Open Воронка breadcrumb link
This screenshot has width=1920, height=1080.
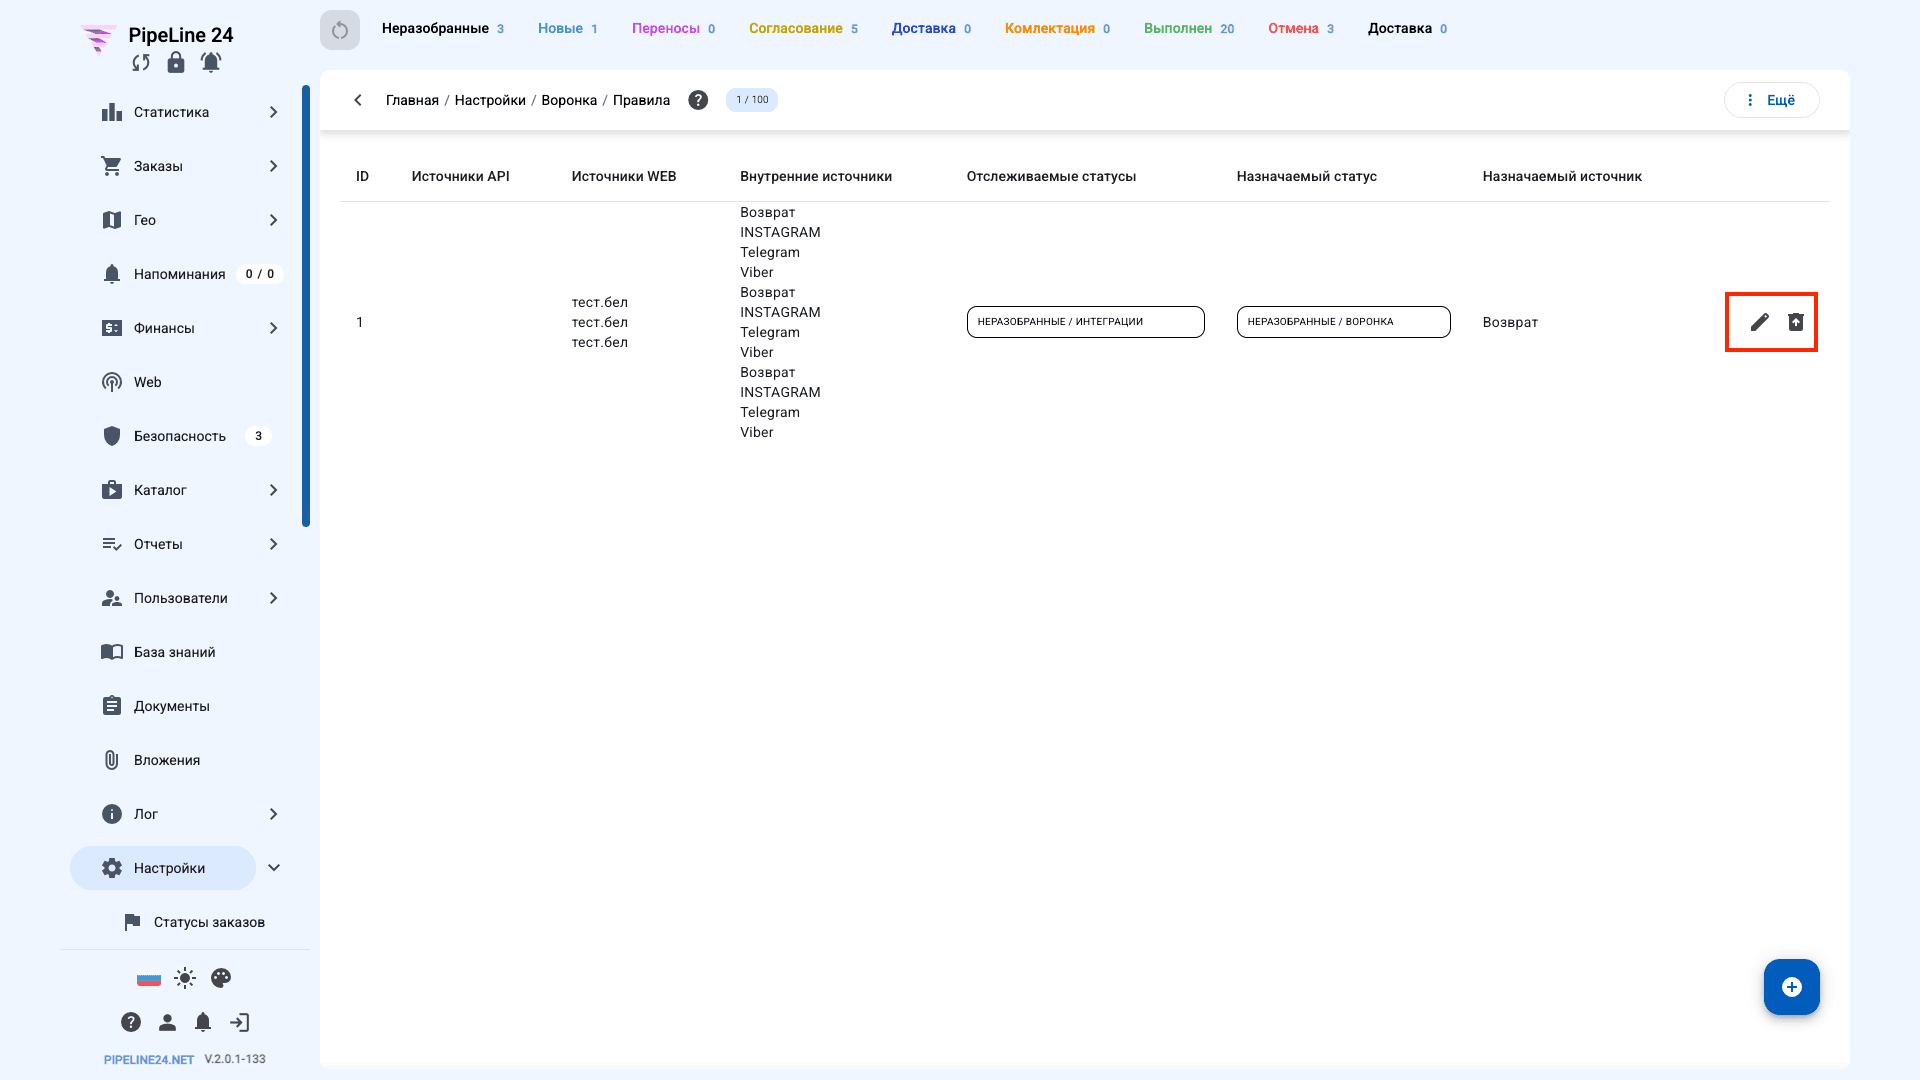click(x=569, y=100)
